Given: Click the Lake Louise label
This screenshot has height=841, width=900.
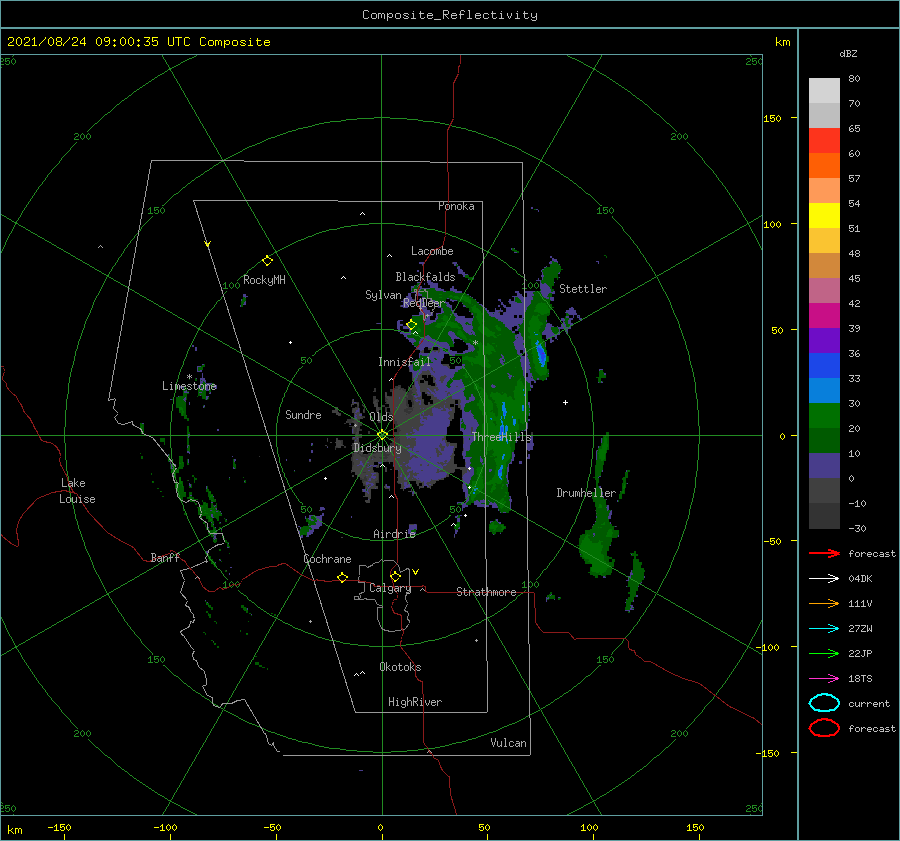Looking at the screenshot, I should (77, 491).
